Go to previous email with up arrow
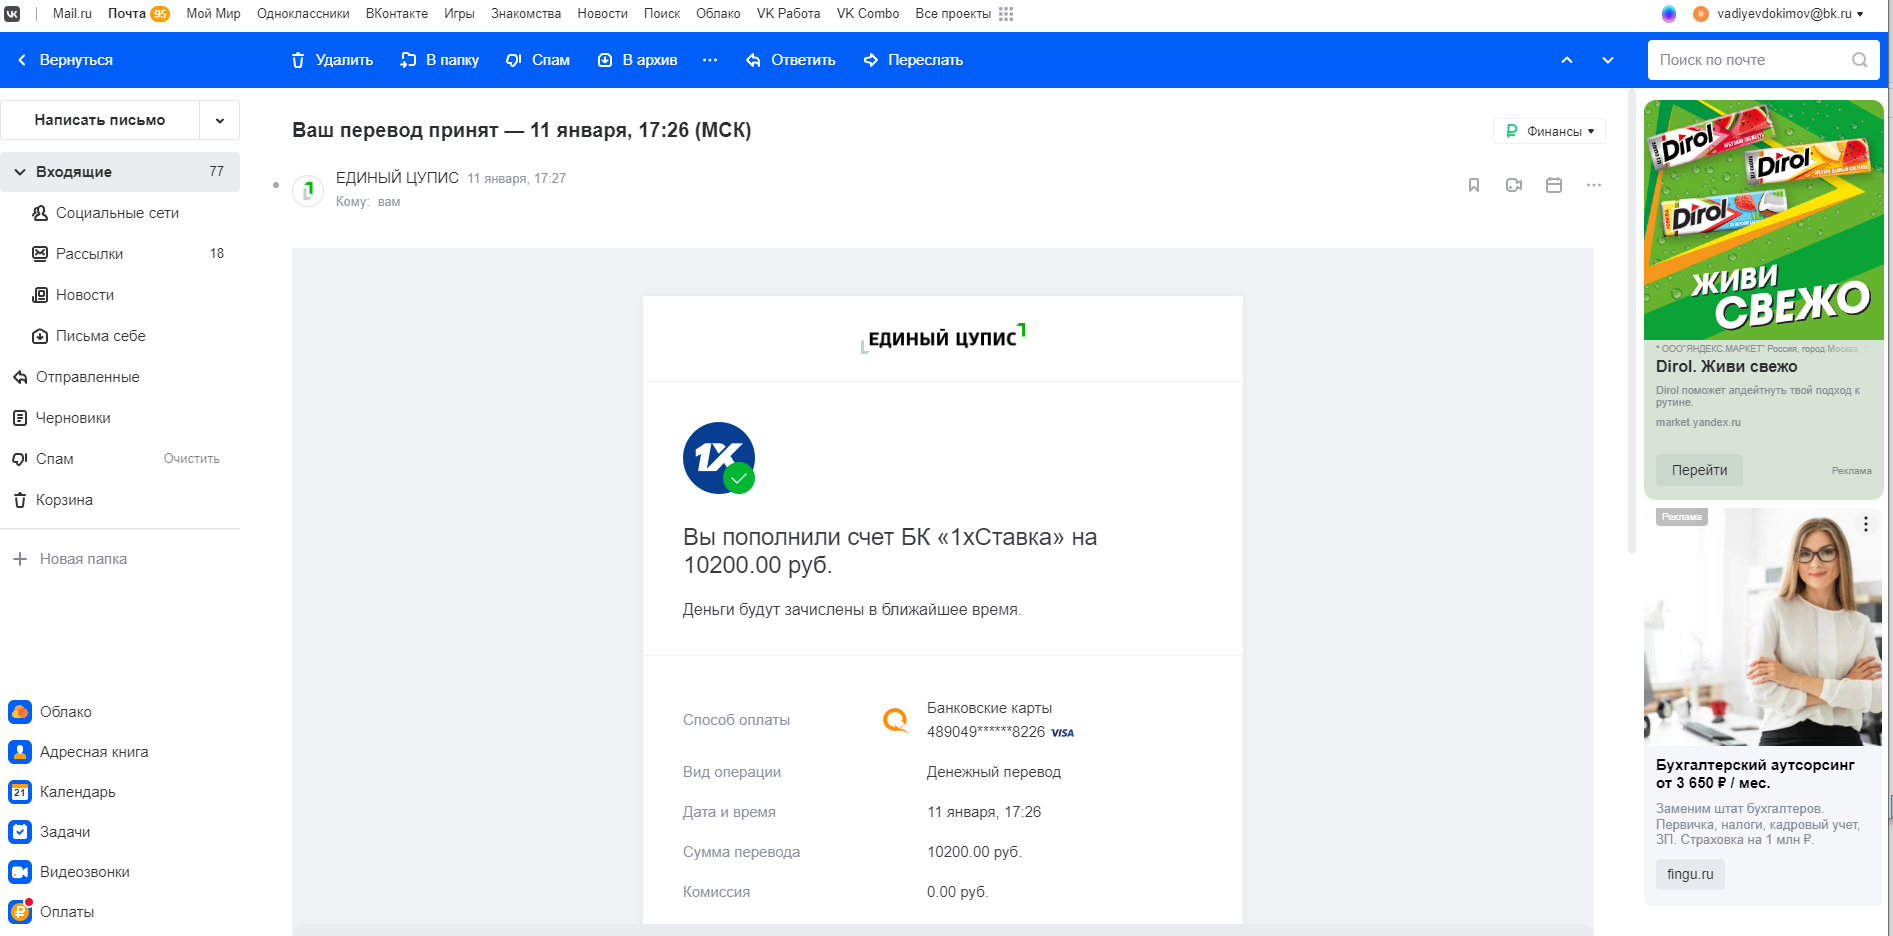This screenshot has height=936, width=1893. (x=1567, y=60)
